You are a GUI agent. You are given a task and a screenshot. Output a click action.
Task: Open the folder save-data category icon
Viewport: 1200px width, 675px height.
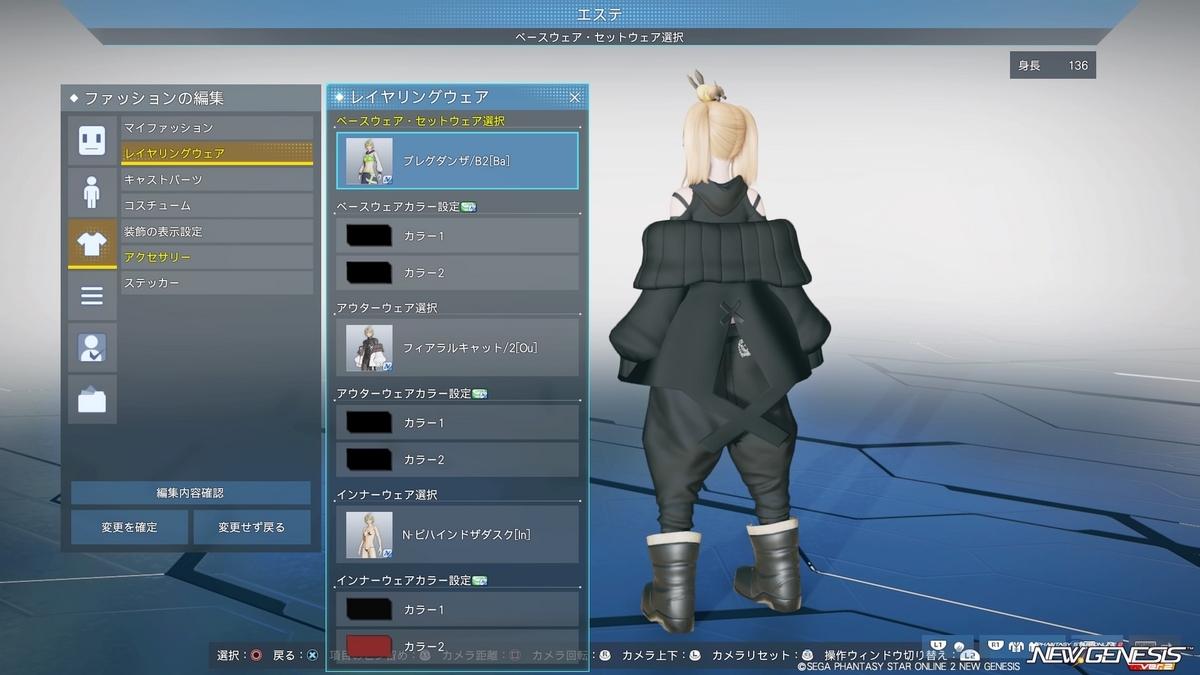92,400
